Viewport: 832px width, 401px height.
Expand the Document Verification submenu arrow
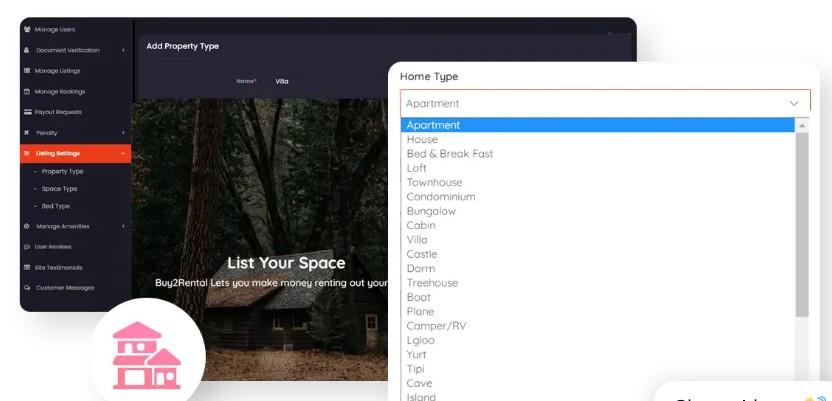pyautogui.click(x=123, y=50)
